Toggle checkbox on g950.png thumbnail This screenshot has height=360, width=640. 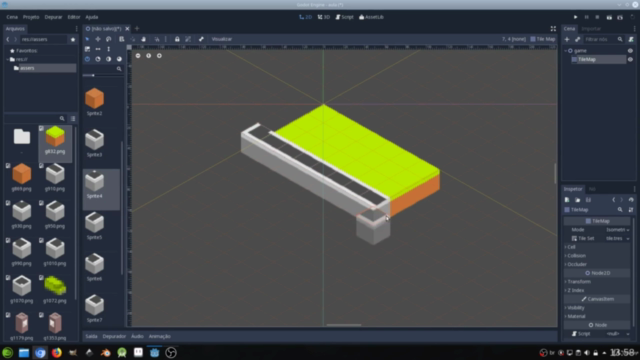point(41,203)
